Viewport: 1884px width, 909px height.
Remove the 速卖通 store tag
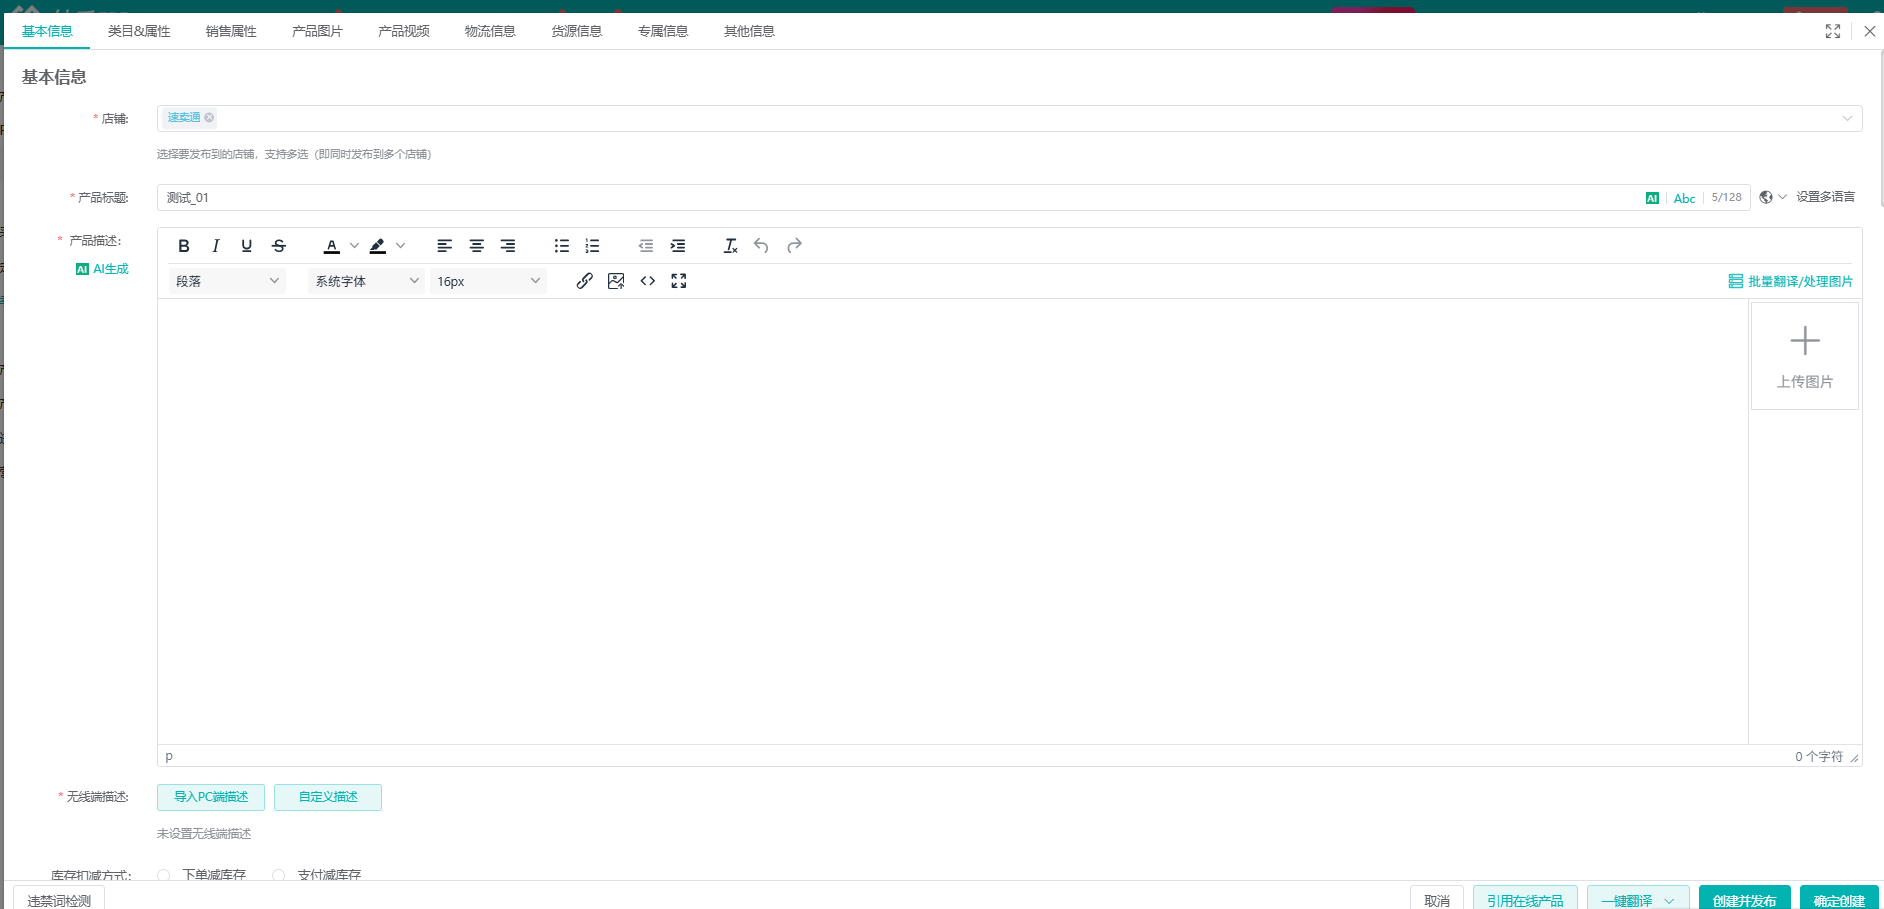click(210, 118)
